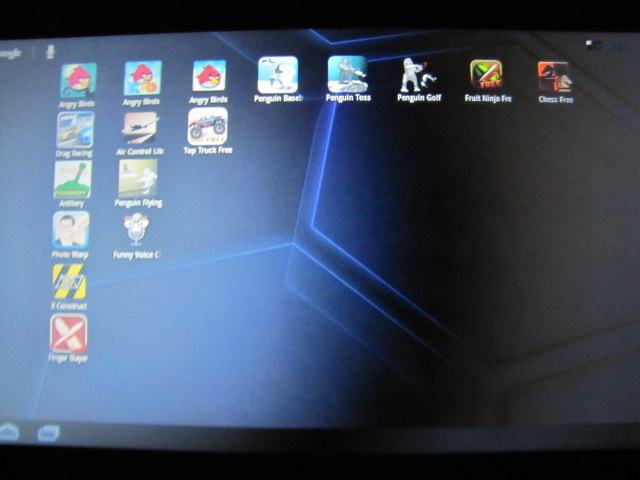Open the Apps grid icon in the top right
Image resolution: width=640 pixels, height=480 pixels.
click(x=593, y=44)
